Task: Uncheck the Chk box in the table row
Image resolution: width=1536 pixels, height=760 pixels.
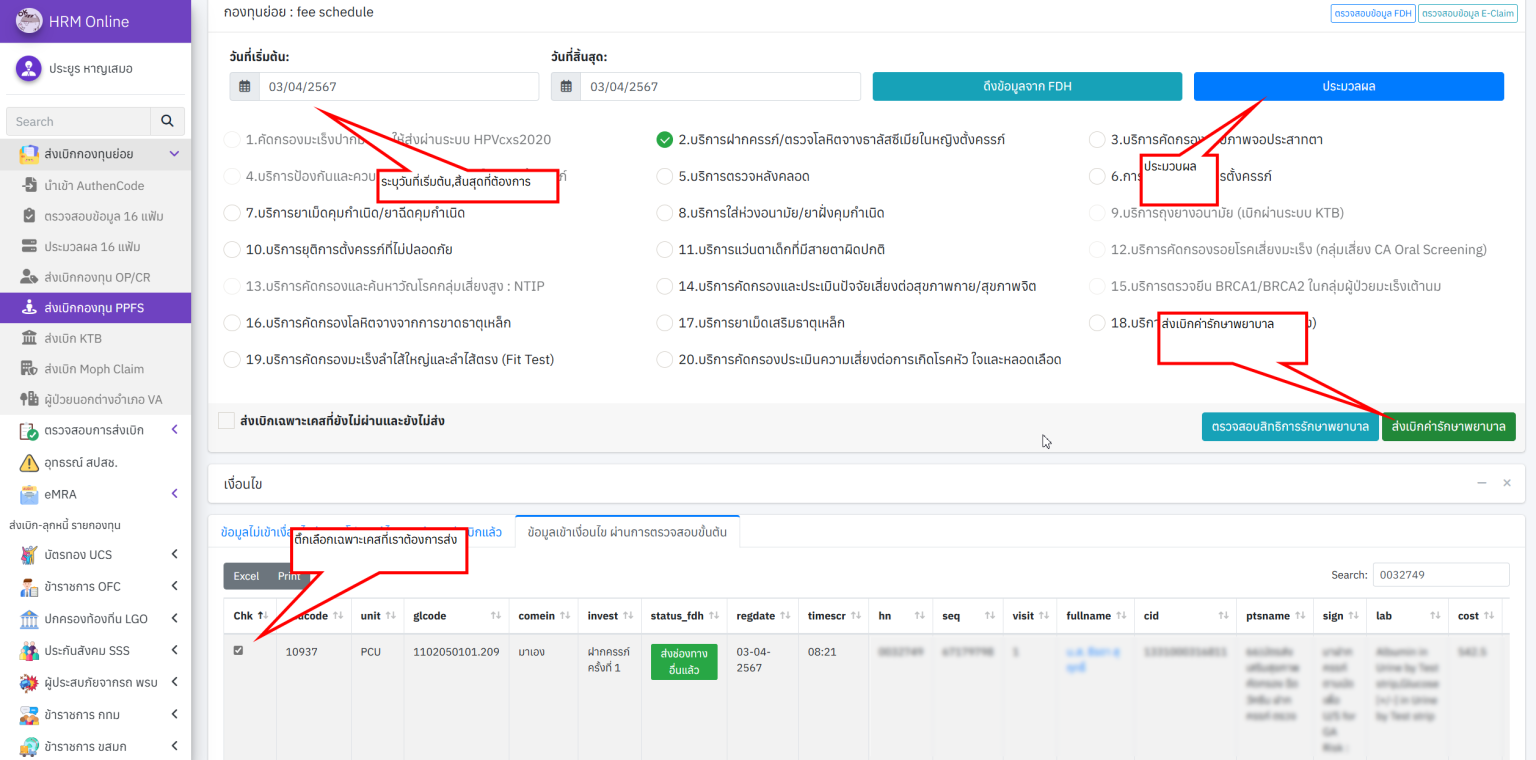Action: (237, 650)
